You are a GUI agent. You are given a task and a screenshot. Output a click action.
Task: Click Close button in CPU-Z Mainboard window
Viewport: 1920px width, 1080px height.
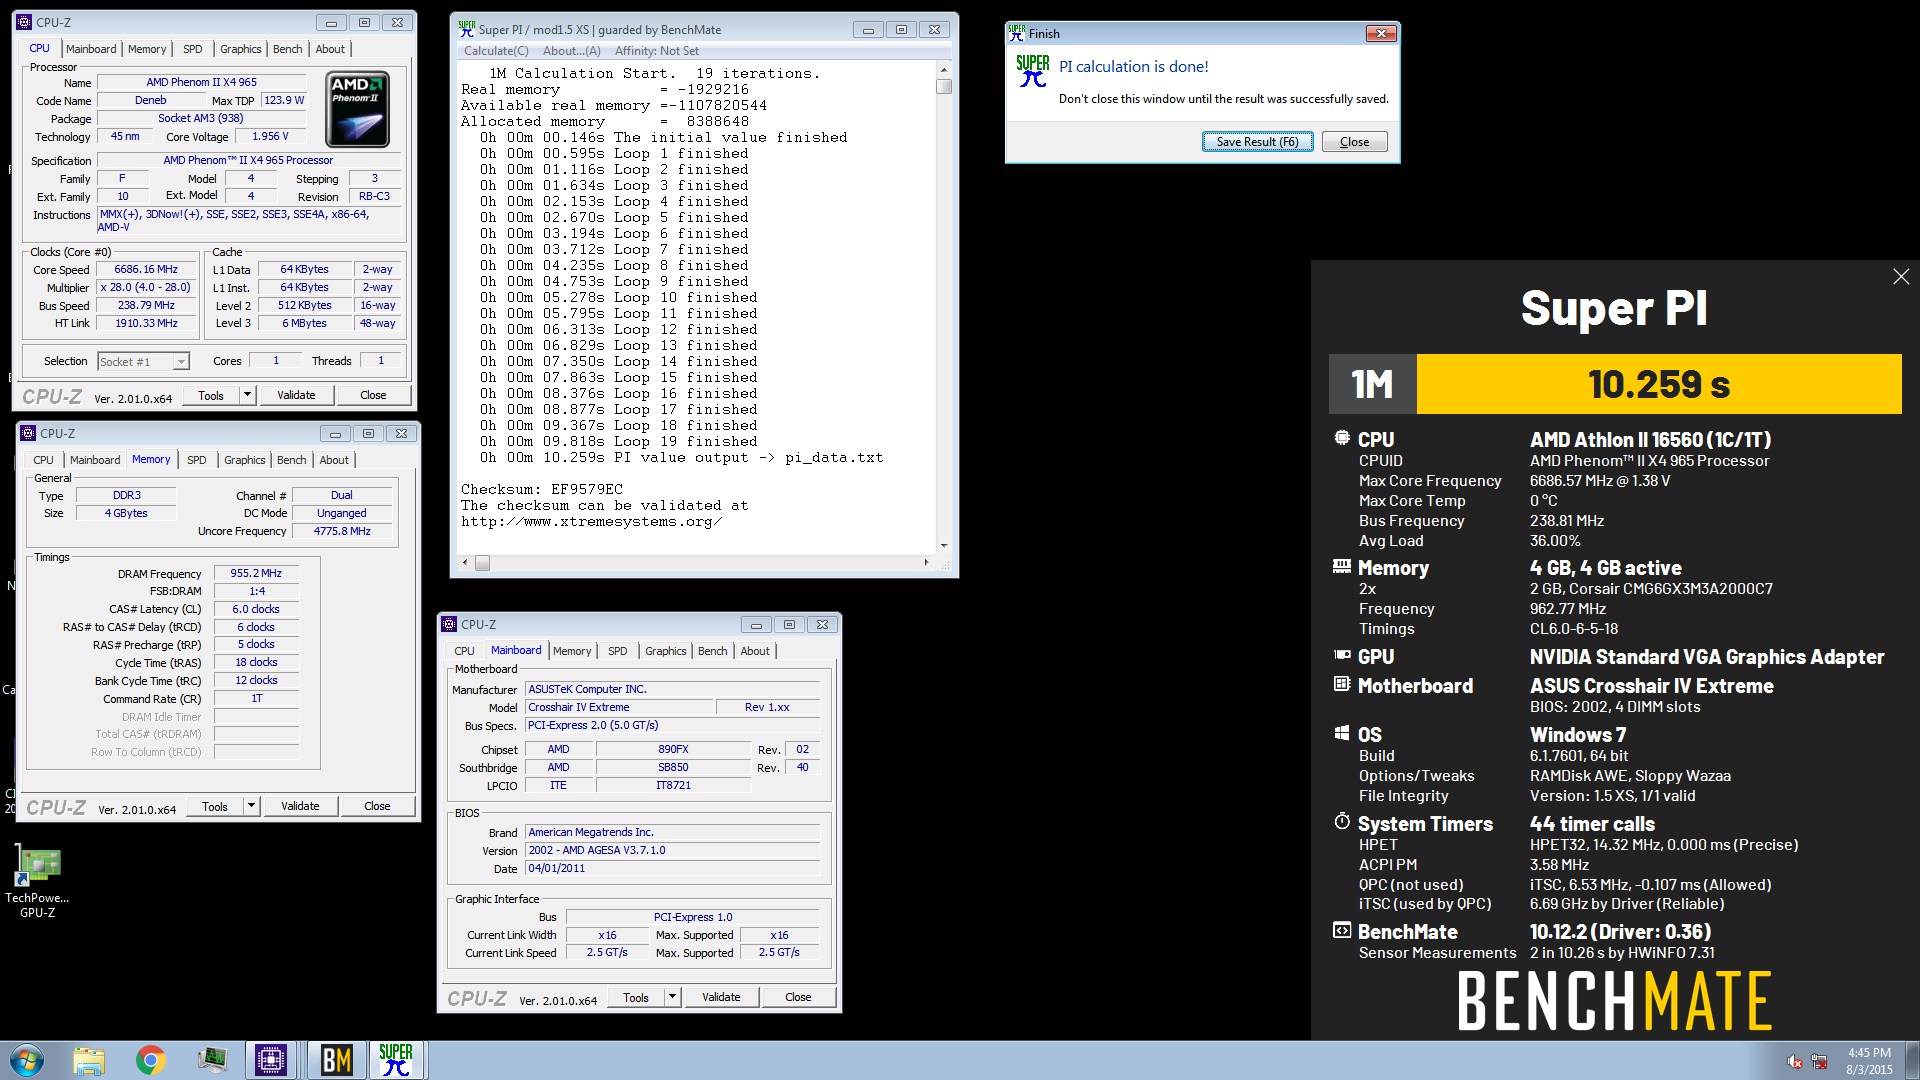point(798,997)
